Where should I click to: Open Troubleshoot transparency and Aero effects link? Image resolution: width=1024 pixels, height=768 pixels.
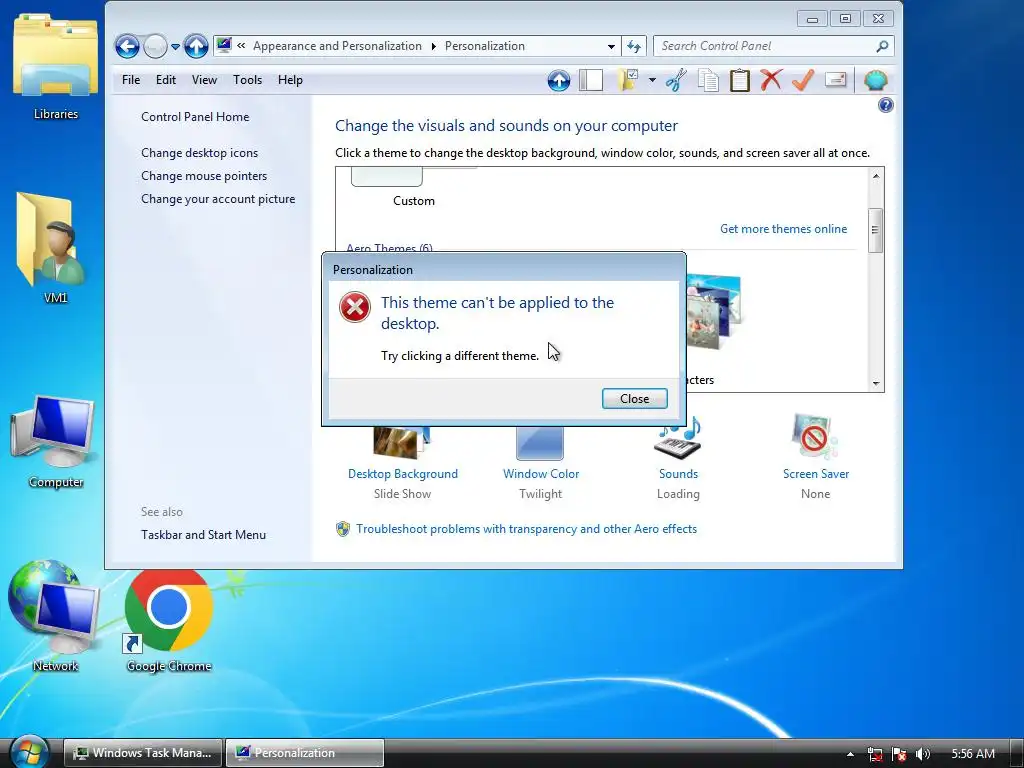click(526, 529)
